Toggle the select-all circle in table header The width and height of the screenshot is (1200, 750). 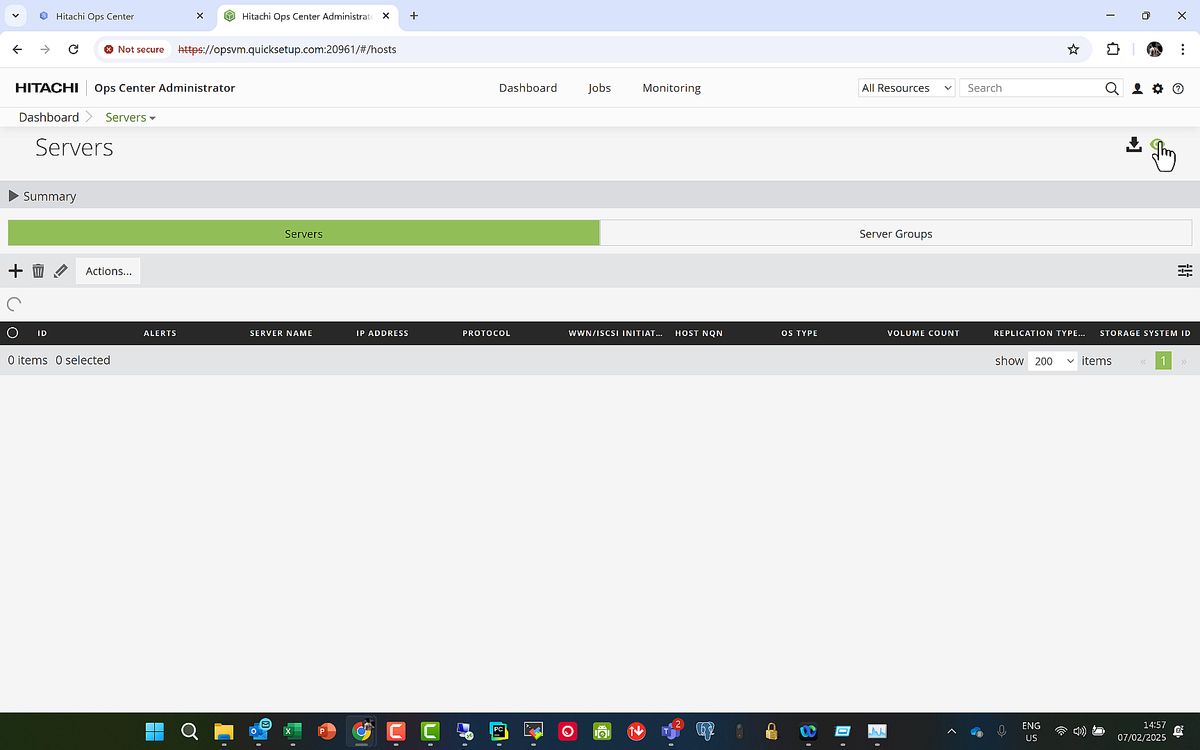tap(13, 333)
